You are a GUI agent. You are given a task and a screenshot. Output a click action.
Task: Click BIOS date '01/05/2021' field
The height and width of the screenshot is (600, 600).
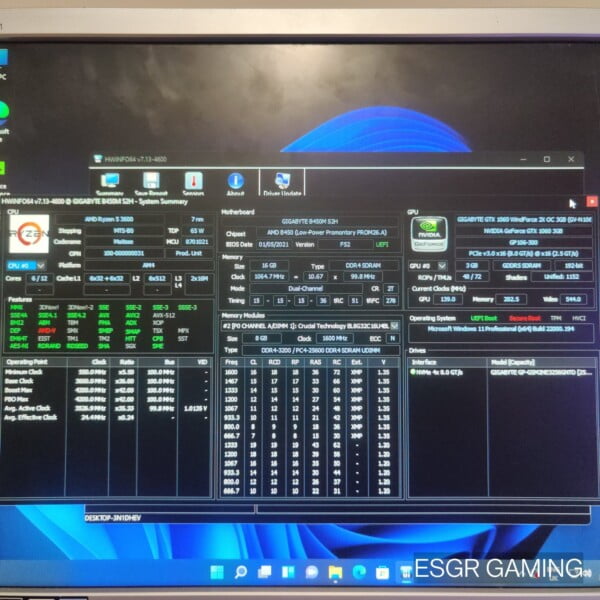point(273,244)
